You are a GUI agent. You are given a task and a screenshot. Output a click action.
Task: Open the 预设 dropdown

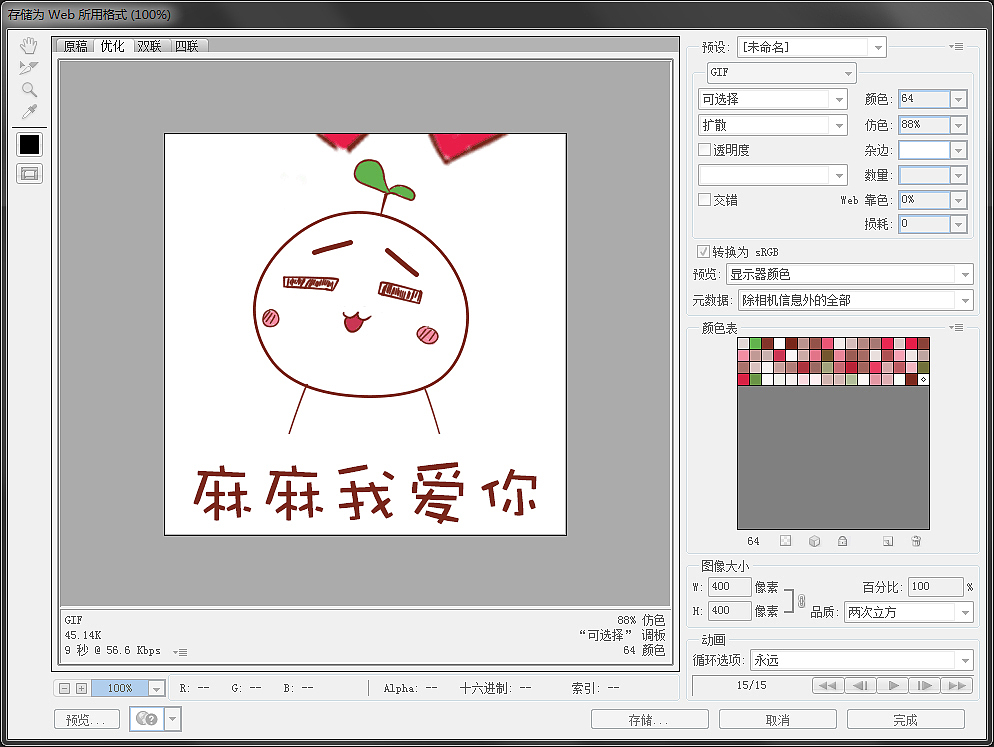pyautogui.click(x=877, y=46)
